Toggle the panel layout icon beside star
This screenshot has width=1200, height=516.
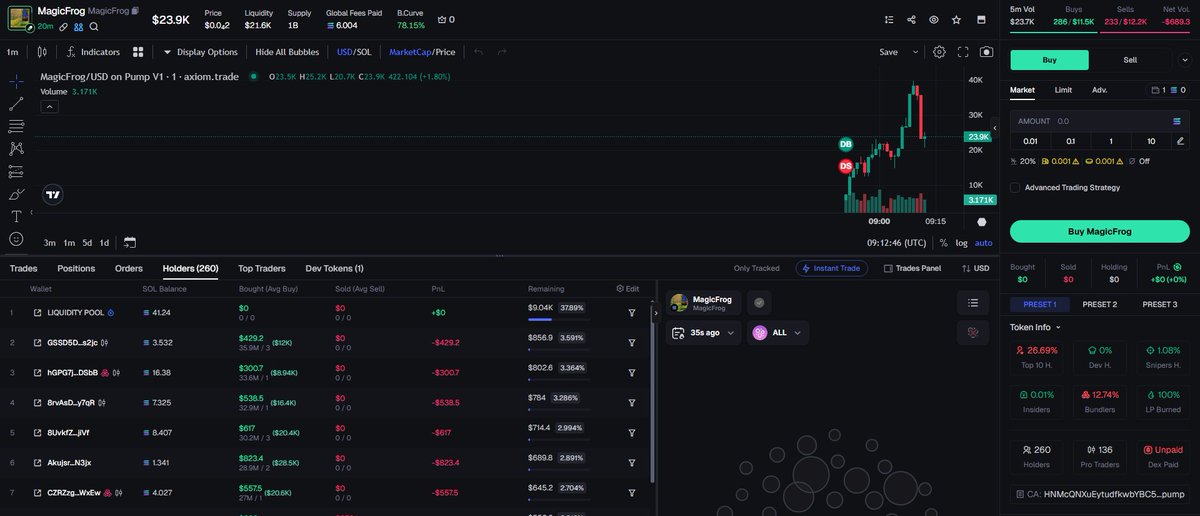979,19
